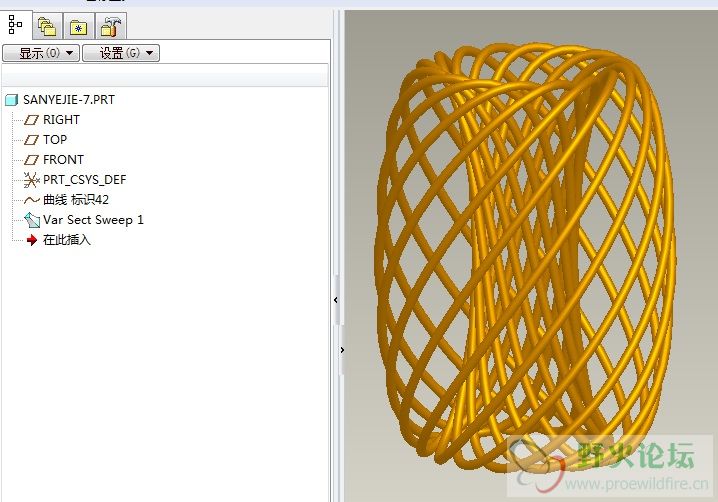Click the part icon beside SANYEJIE-7.PRT
The width and height of the screenshot is (718, 502).
click(x=11, y=100)
